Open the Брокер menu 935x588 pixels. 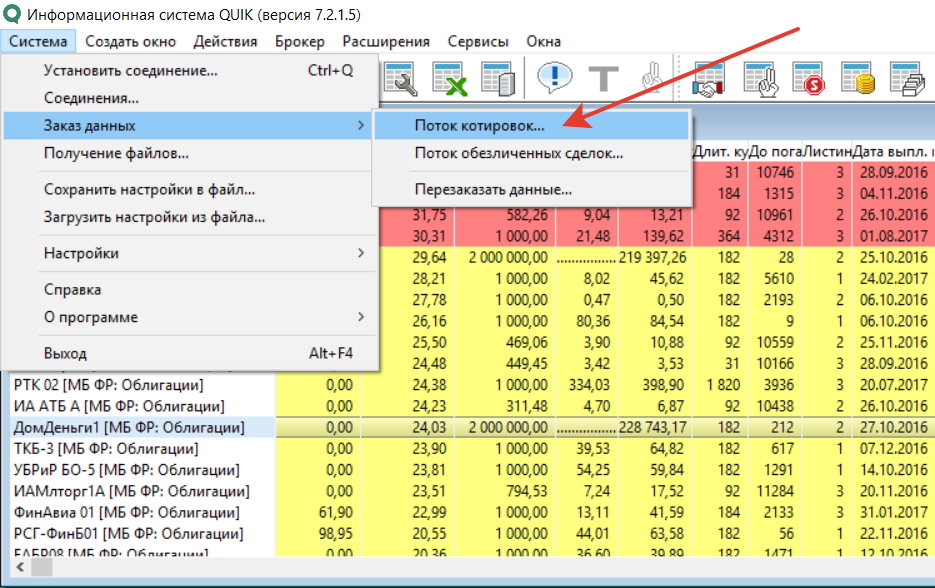pos(300,41)
